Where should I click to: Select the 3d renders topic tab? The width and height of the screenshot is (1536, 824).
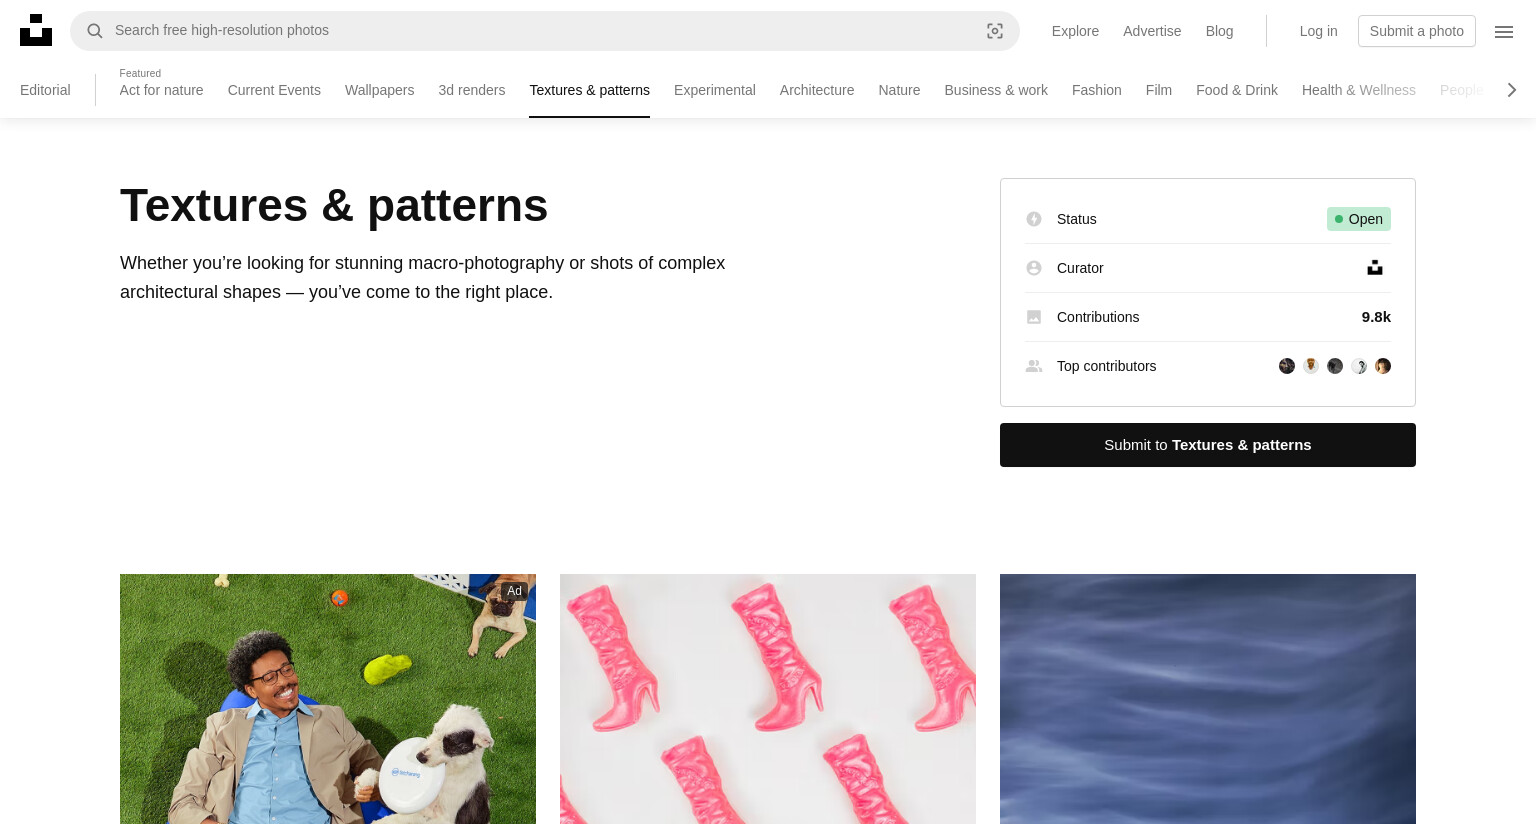click(472, 90)
